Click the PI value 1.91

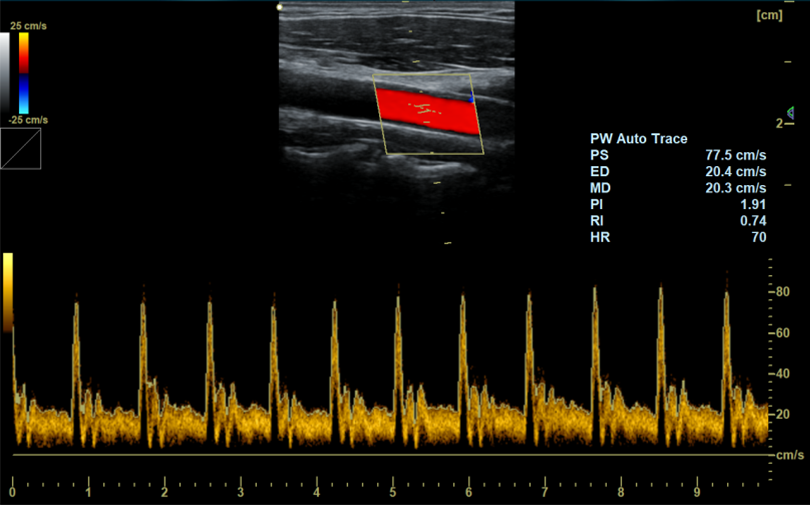coord(753,204)
